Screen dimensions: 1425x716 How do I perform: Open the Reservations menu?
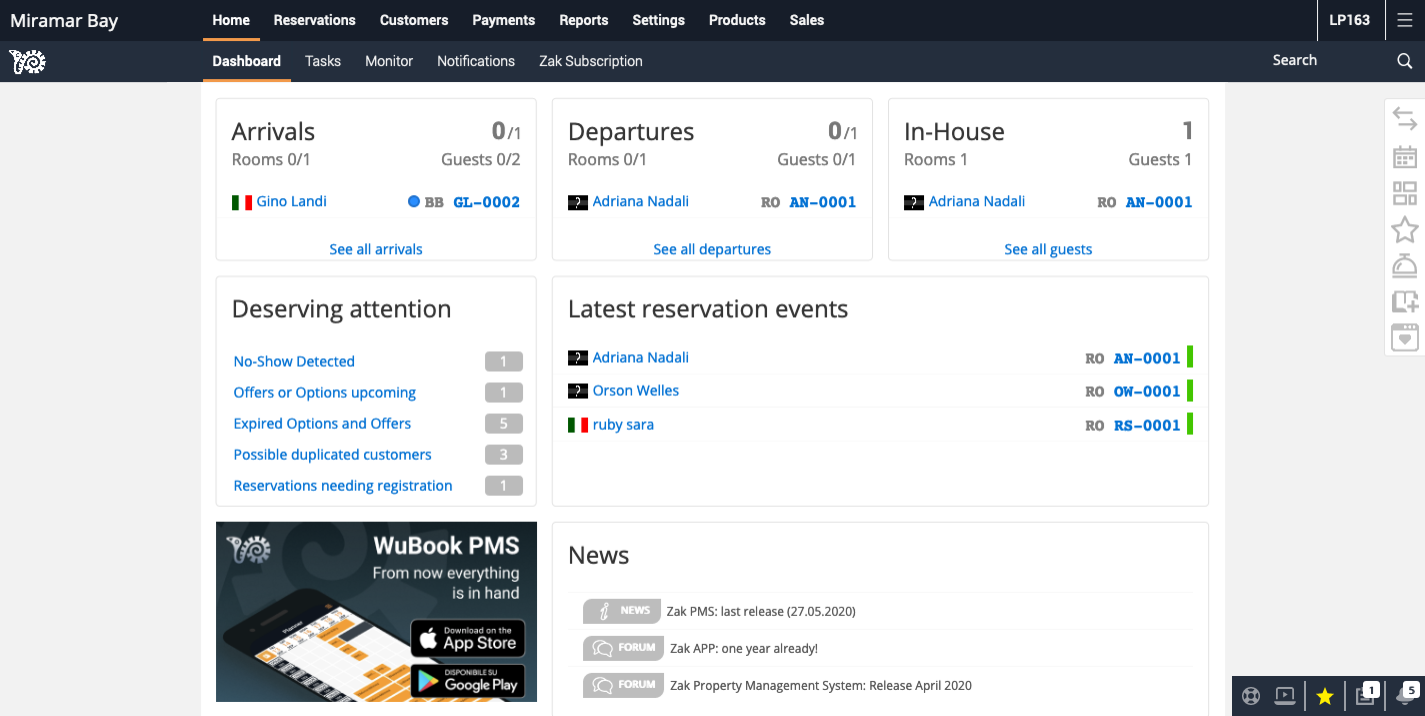[314, 20]
